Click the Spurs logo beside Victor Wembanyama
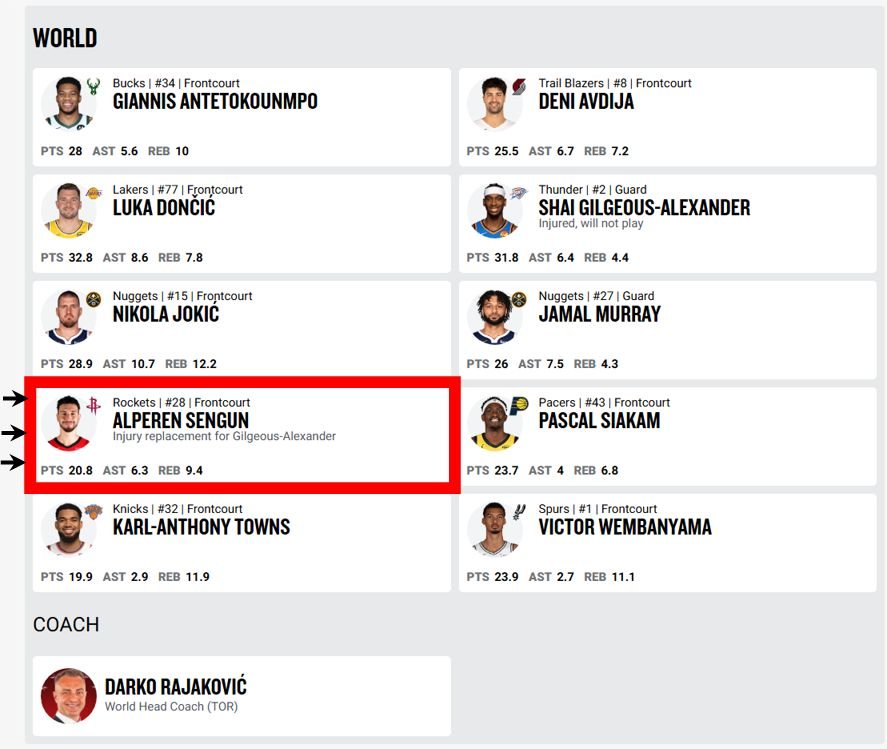 (x=519, y=512)
